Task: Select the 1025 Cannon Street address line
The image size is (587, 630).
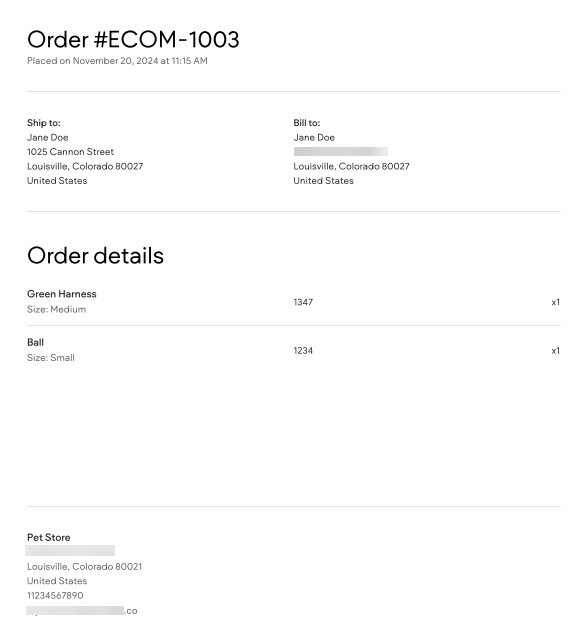Action: [70, 152]
